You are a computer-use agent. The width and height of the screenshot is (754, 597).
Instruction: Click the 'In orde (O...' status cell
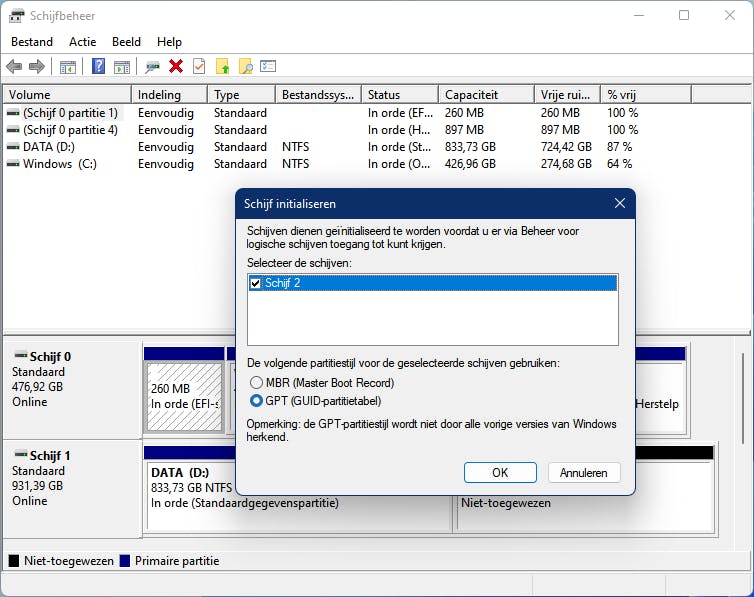coord(399,164)
